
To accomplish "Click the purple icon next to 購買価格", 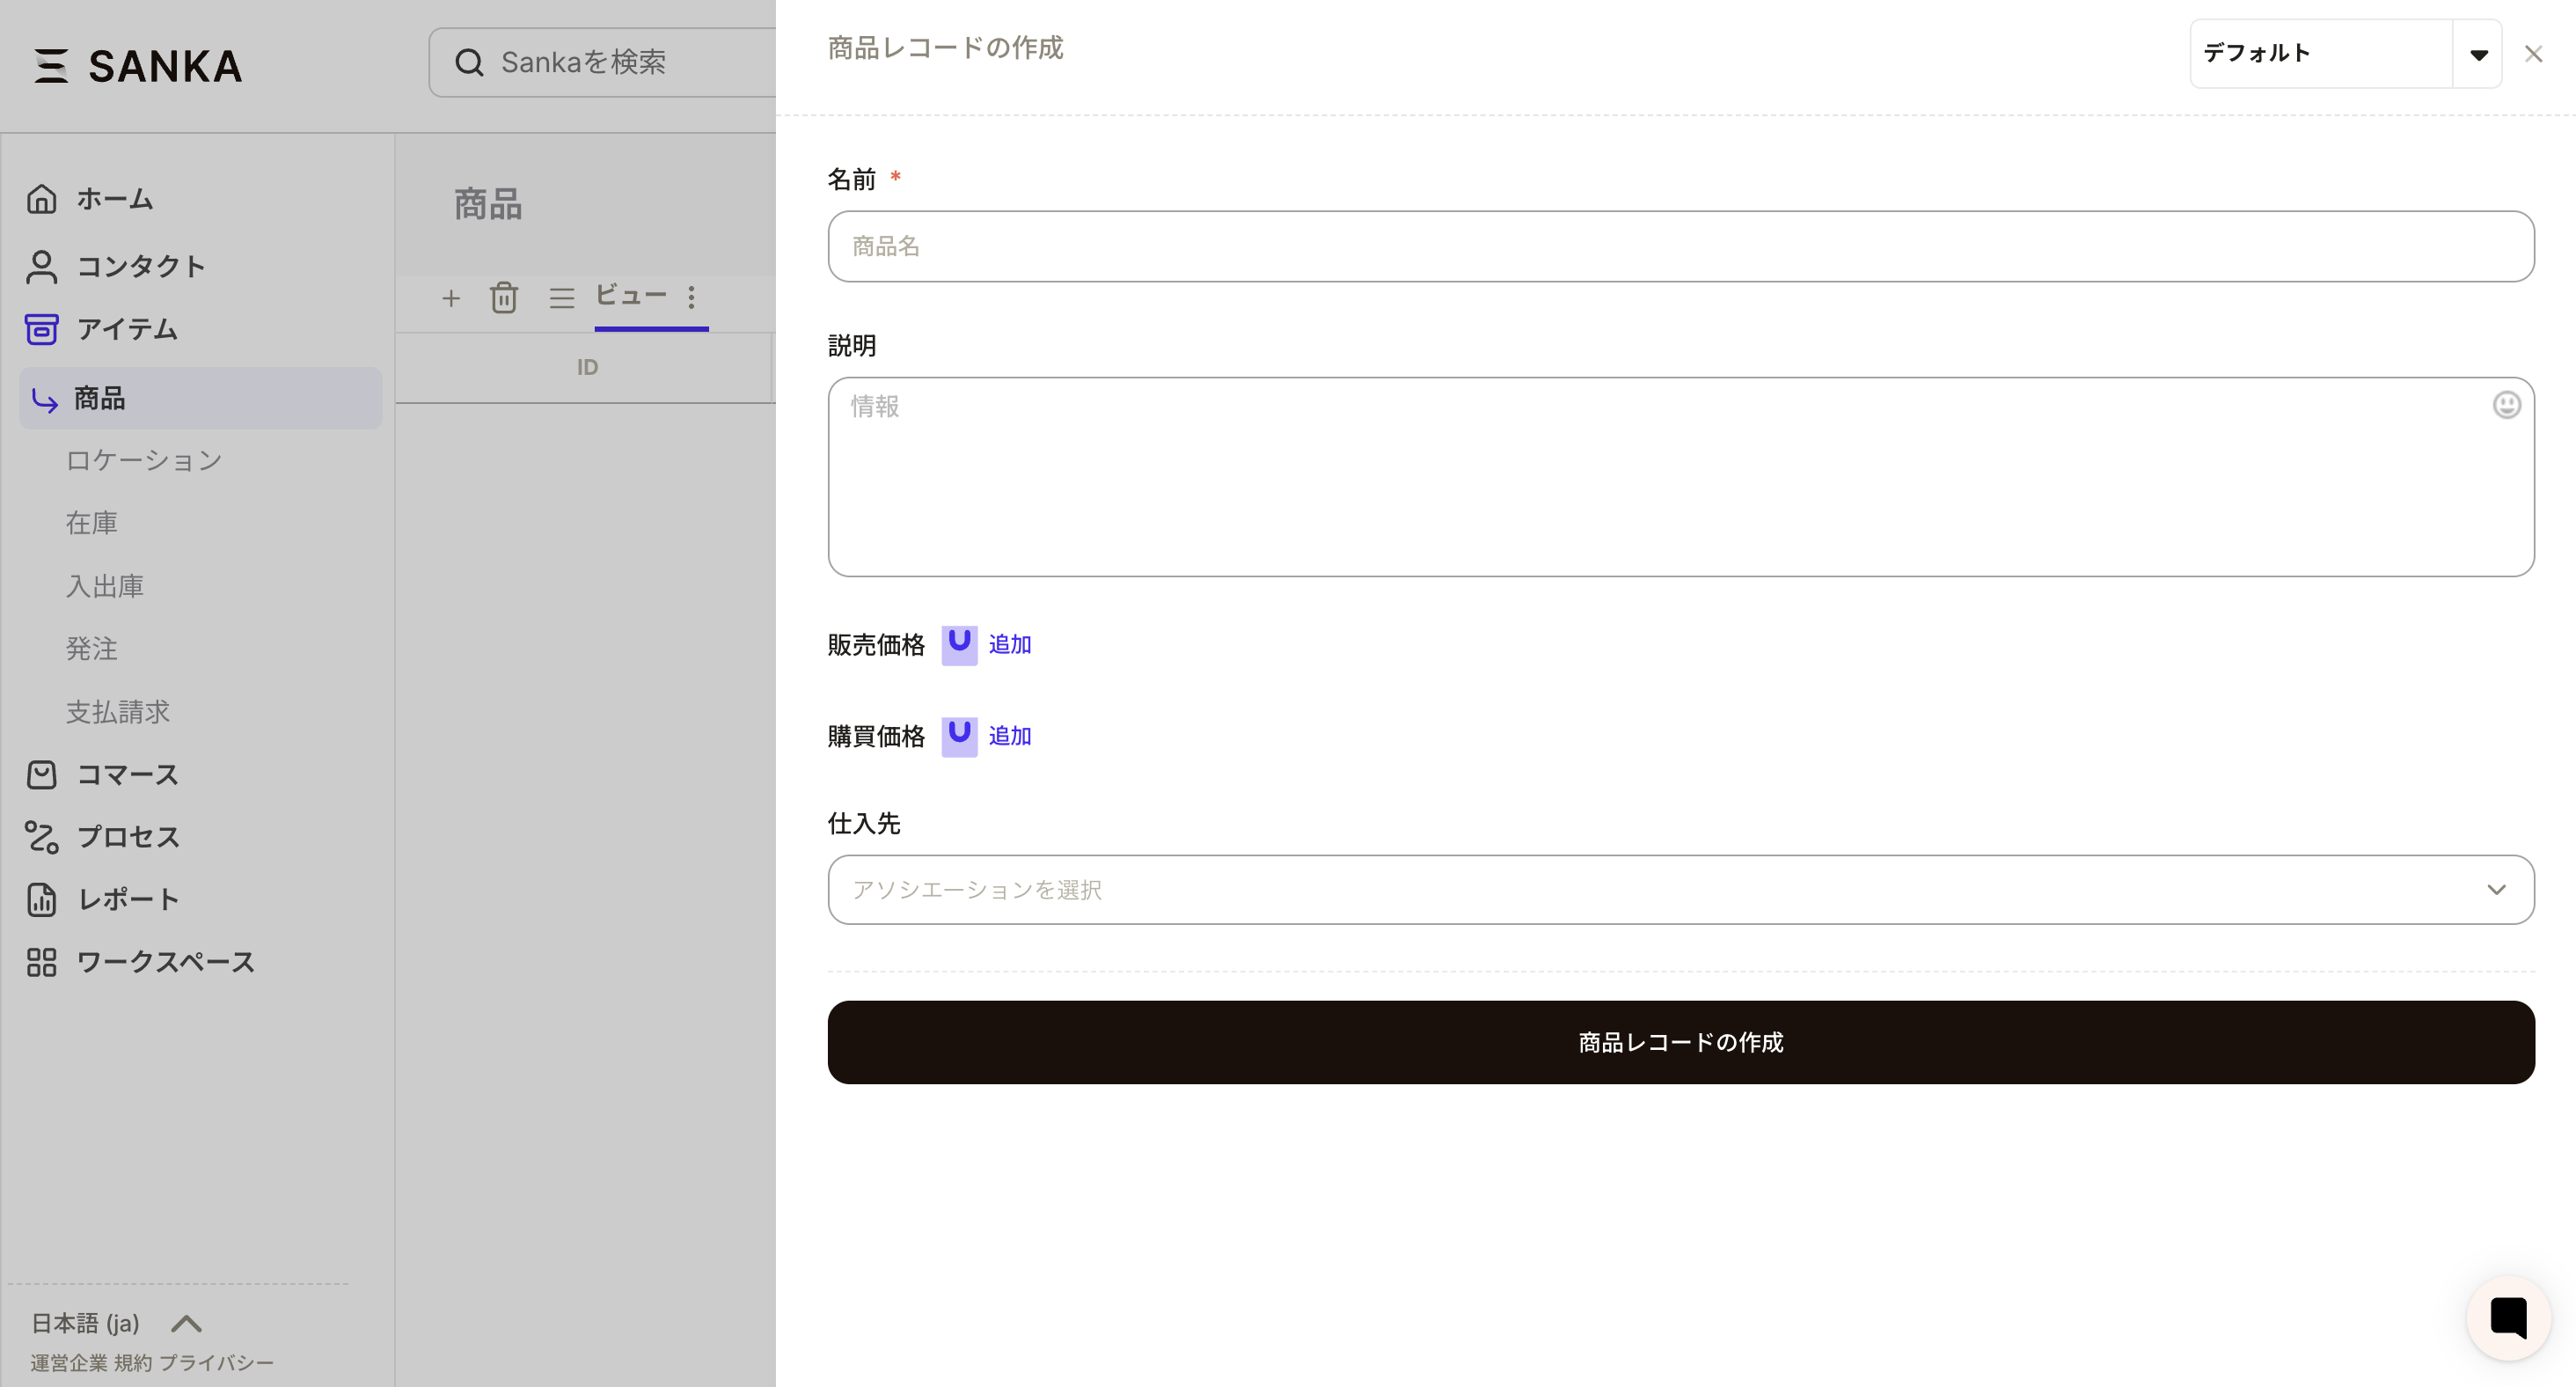I will click(x=959, y=737).
